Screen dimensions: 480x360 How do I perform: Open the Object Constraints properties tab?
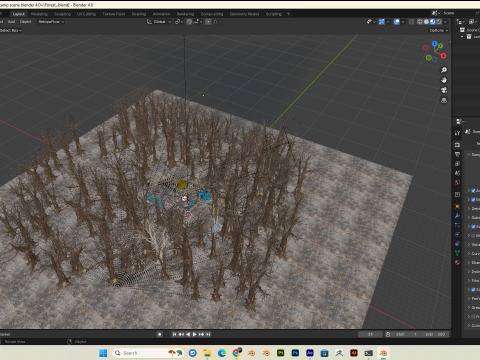457,244
